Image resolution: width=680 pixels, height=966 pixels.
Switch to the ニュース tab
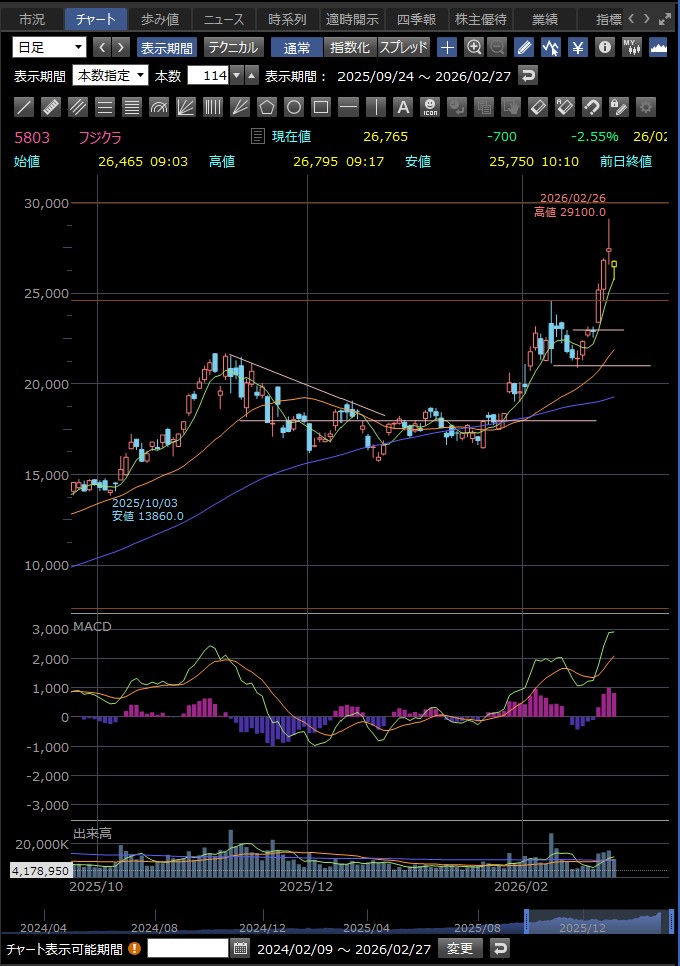223,19
